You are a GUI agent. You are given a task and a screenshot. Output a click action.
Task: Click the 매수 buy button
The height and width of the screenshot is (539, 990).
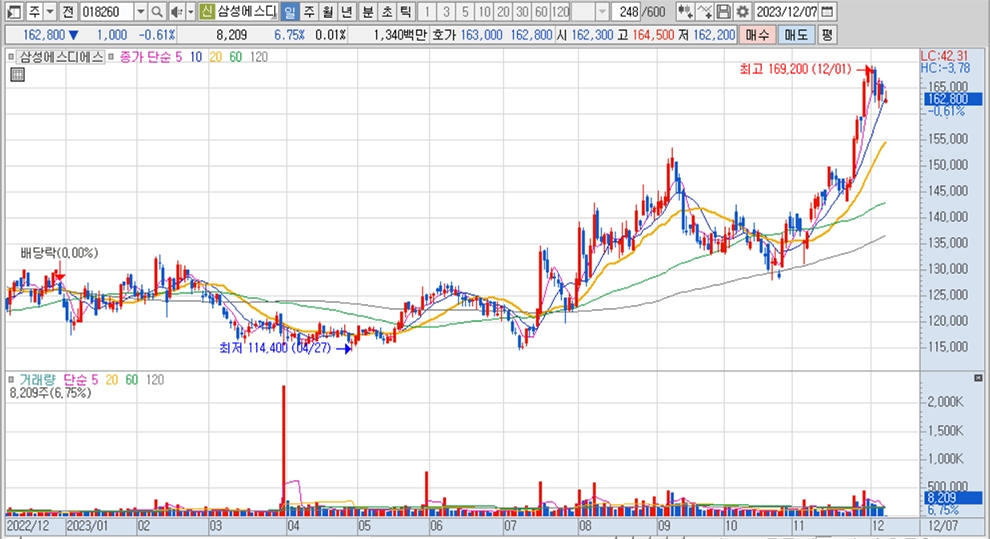[757, 35]
